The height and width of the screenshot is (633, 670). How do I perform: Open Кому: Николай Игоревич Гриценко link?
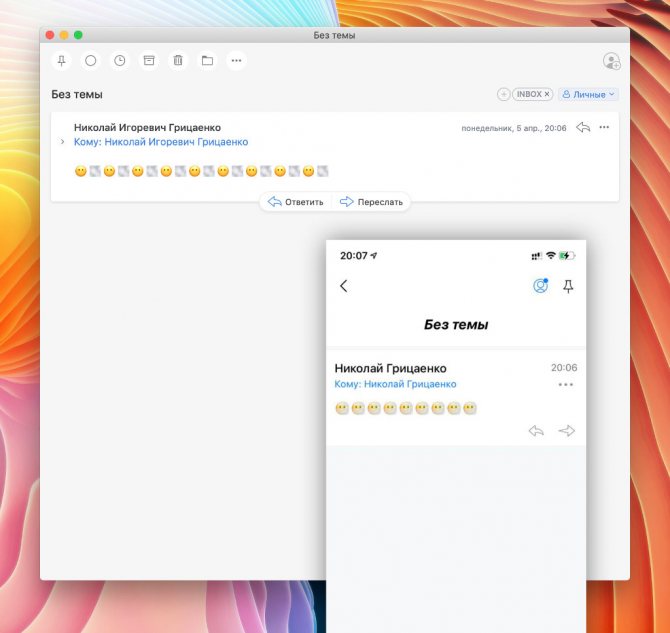[x=161, y=142]
